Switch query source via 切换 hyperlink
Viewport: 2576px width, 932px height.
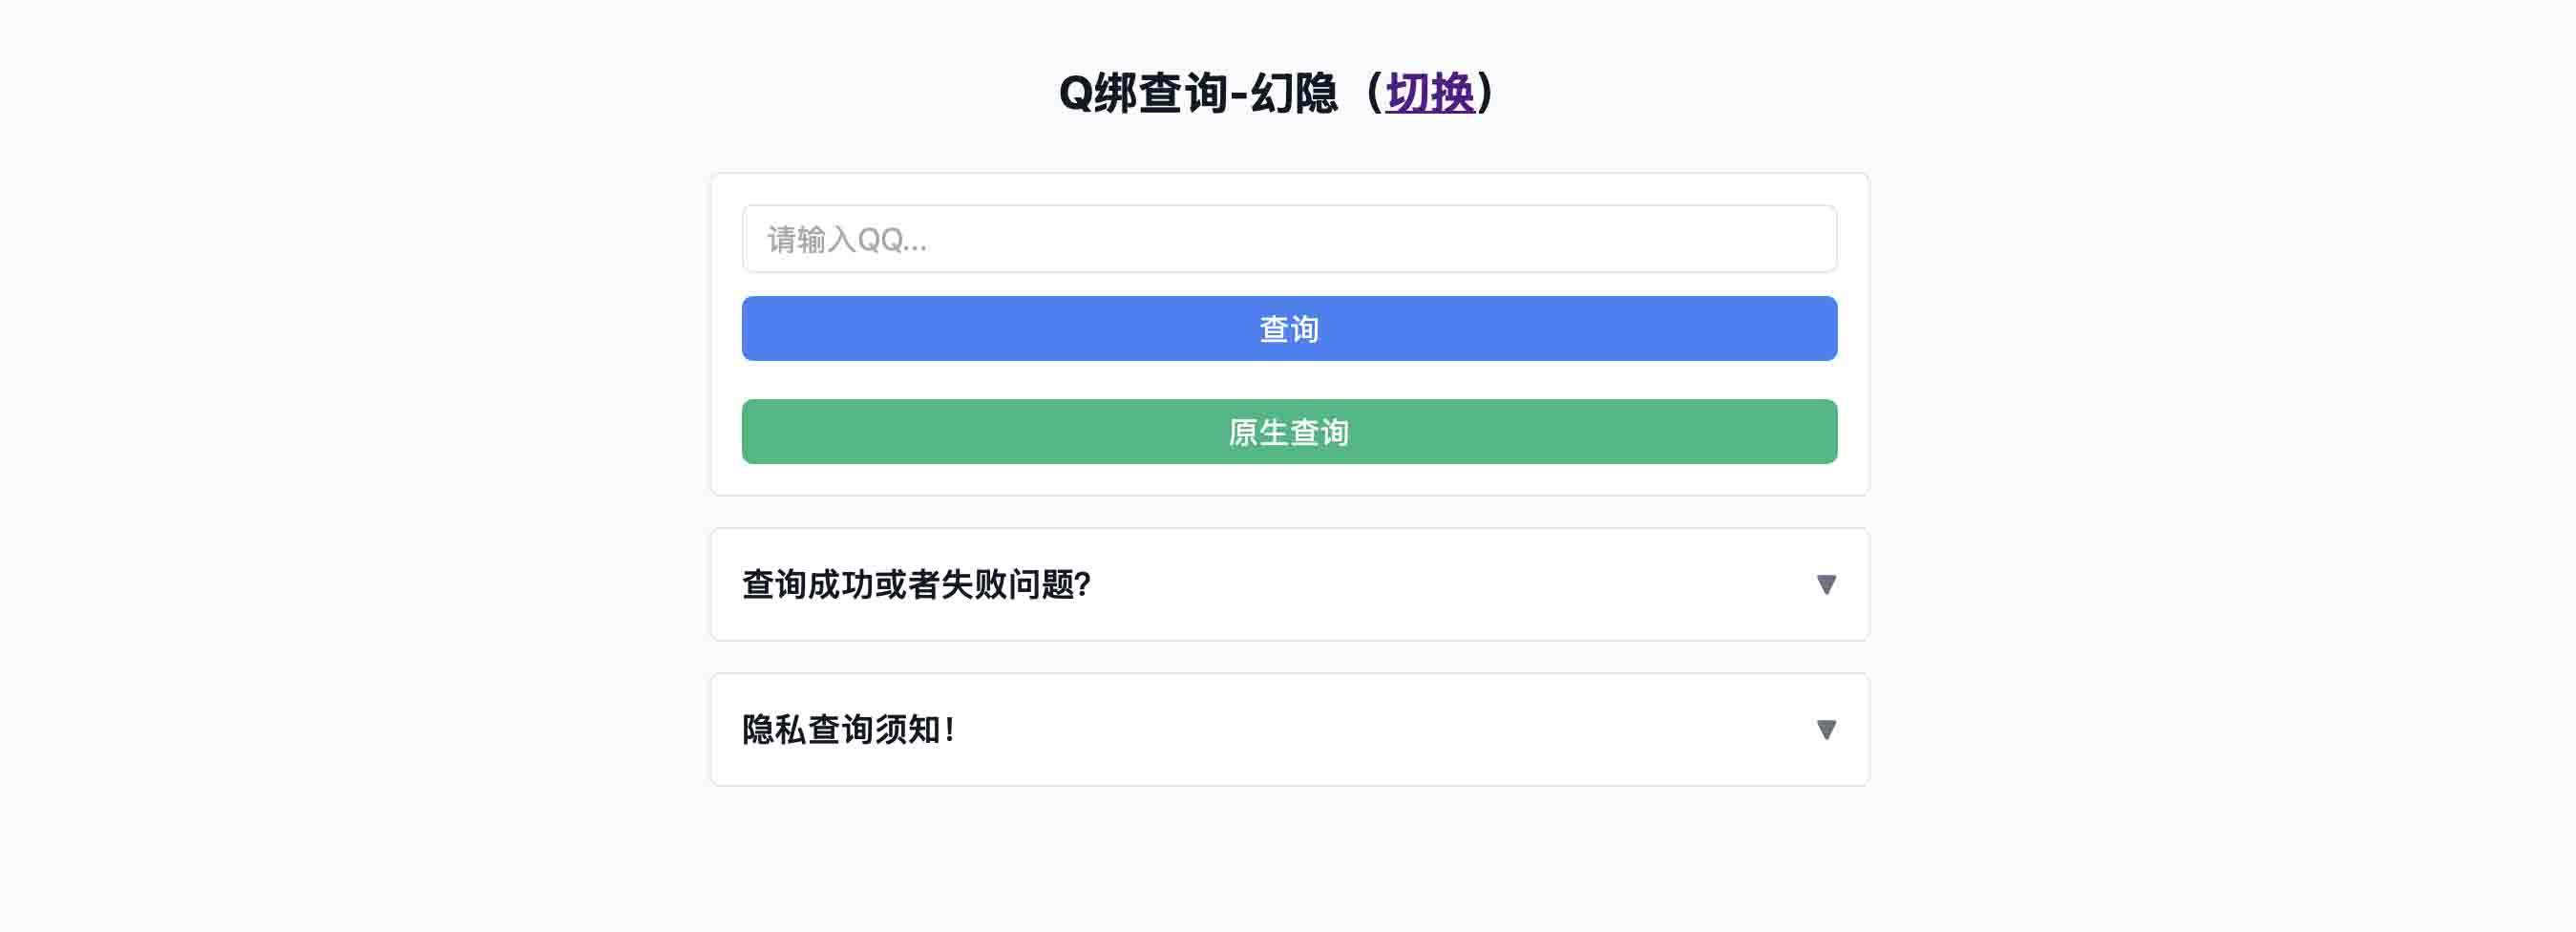pos(1429,94)
